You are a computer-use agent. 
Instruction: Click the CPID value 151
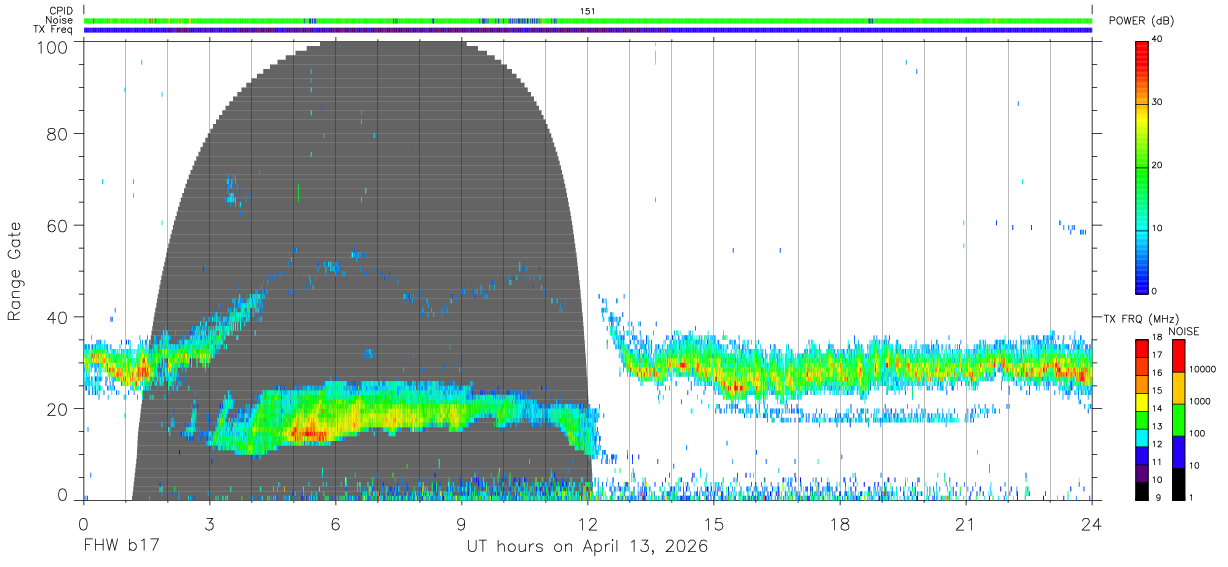click(x=588, y=11)
